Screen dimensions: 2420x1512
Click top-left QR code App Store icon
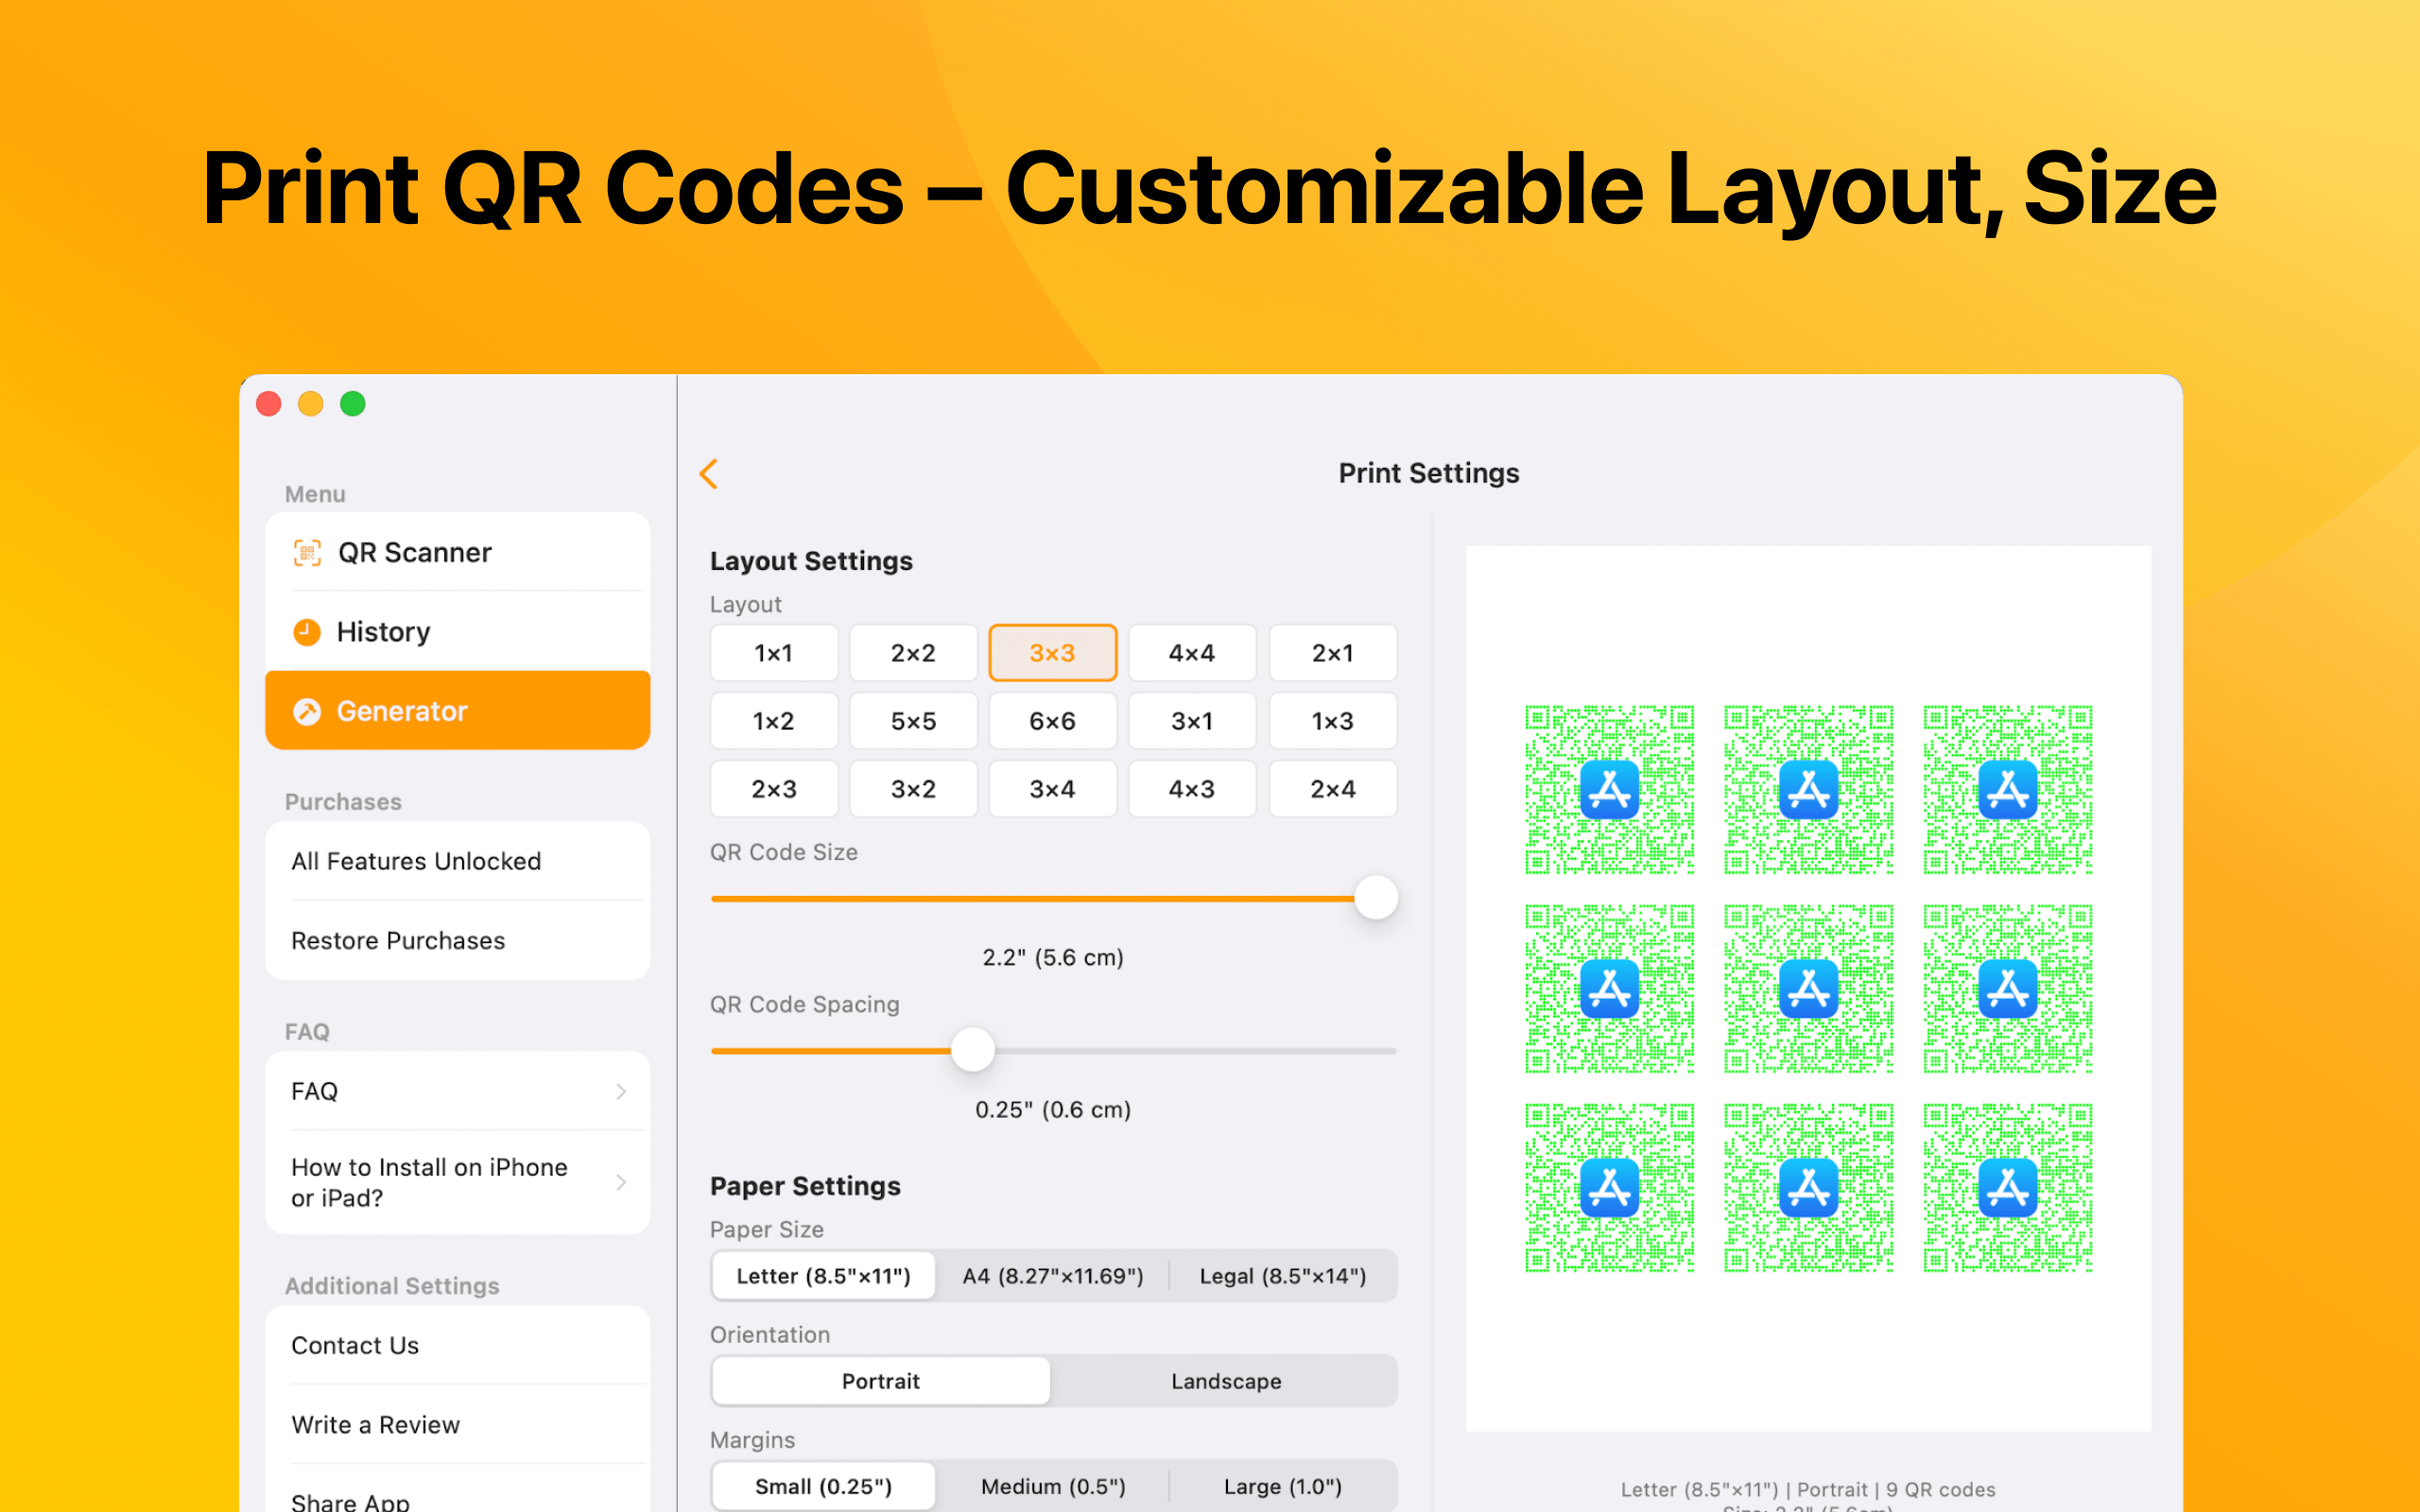[1609, 790]
